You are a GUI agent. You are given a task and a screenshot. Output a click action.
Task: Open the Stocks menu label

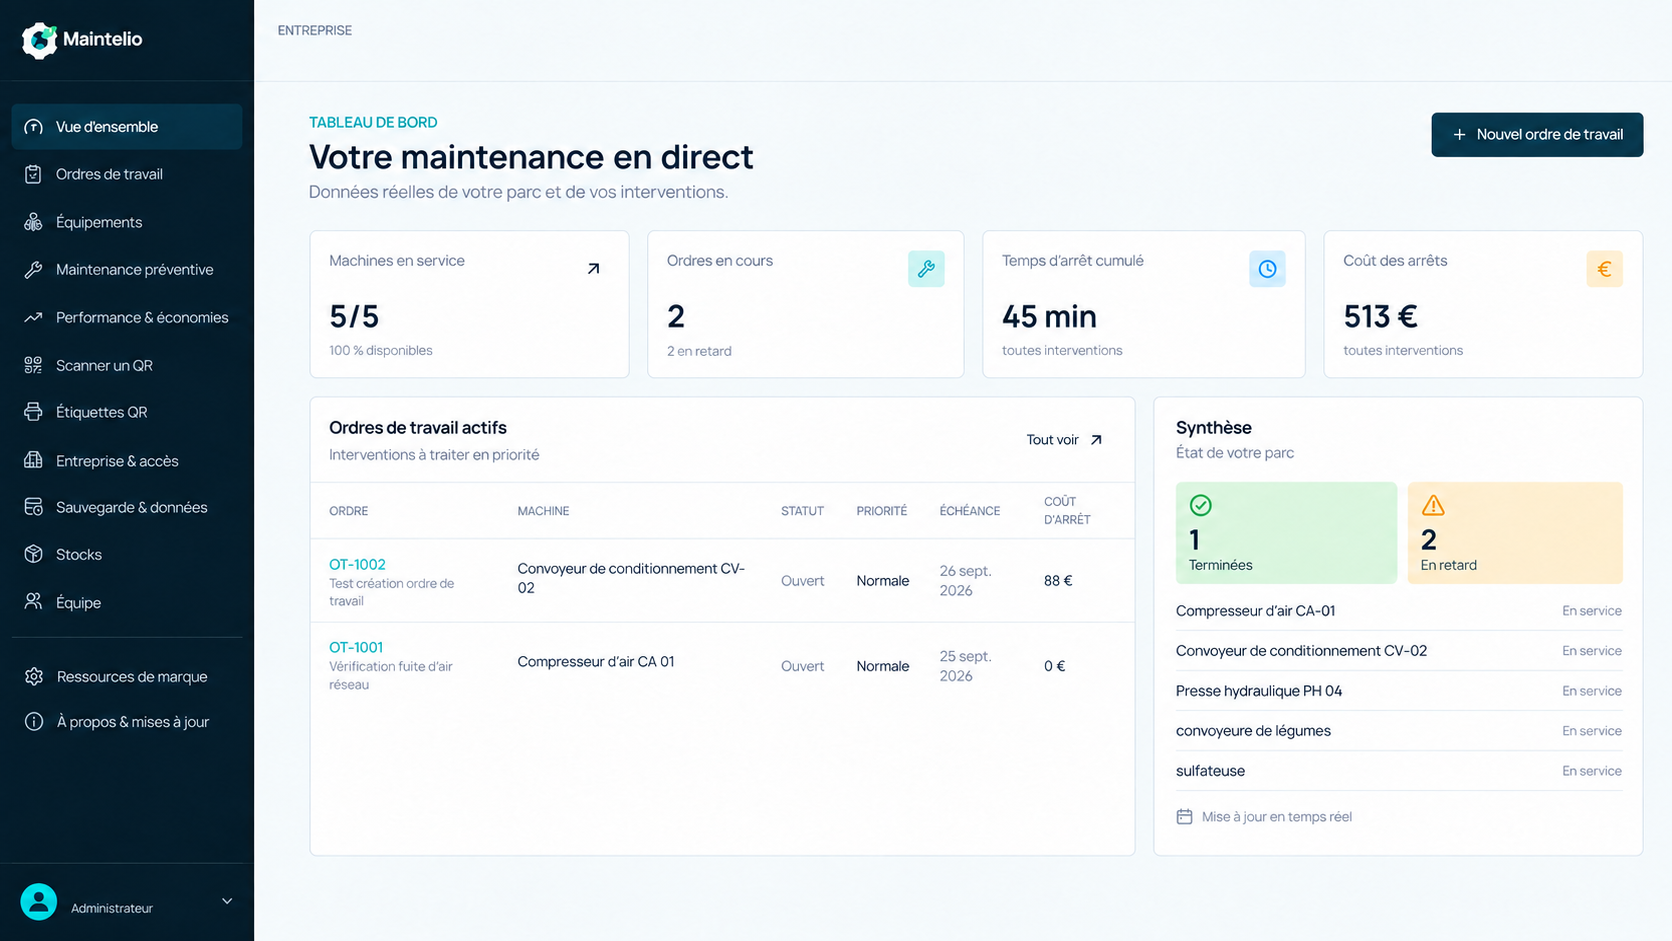tap(79, 554)
